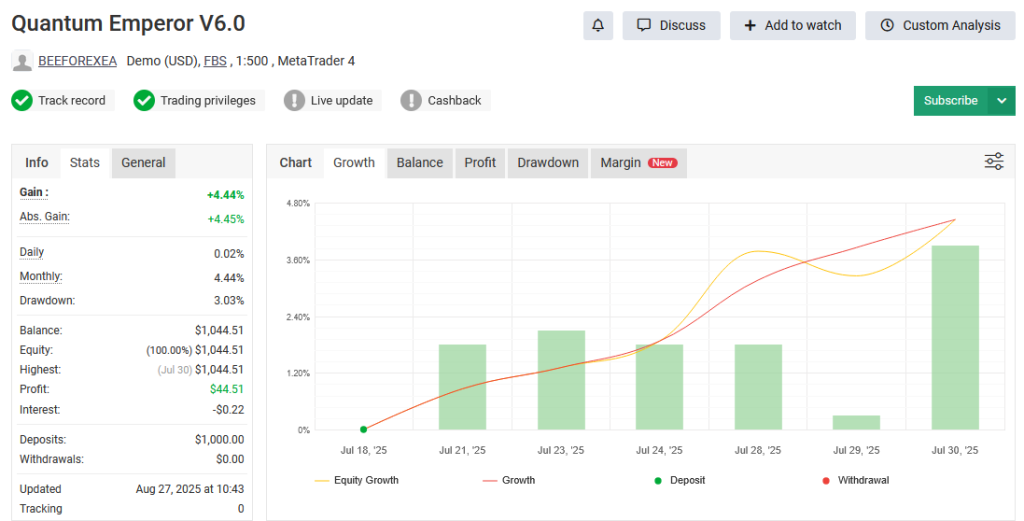Click the Discuss button
The width and height of the screenshot is (1024, 521).
(x=671, y=26)
